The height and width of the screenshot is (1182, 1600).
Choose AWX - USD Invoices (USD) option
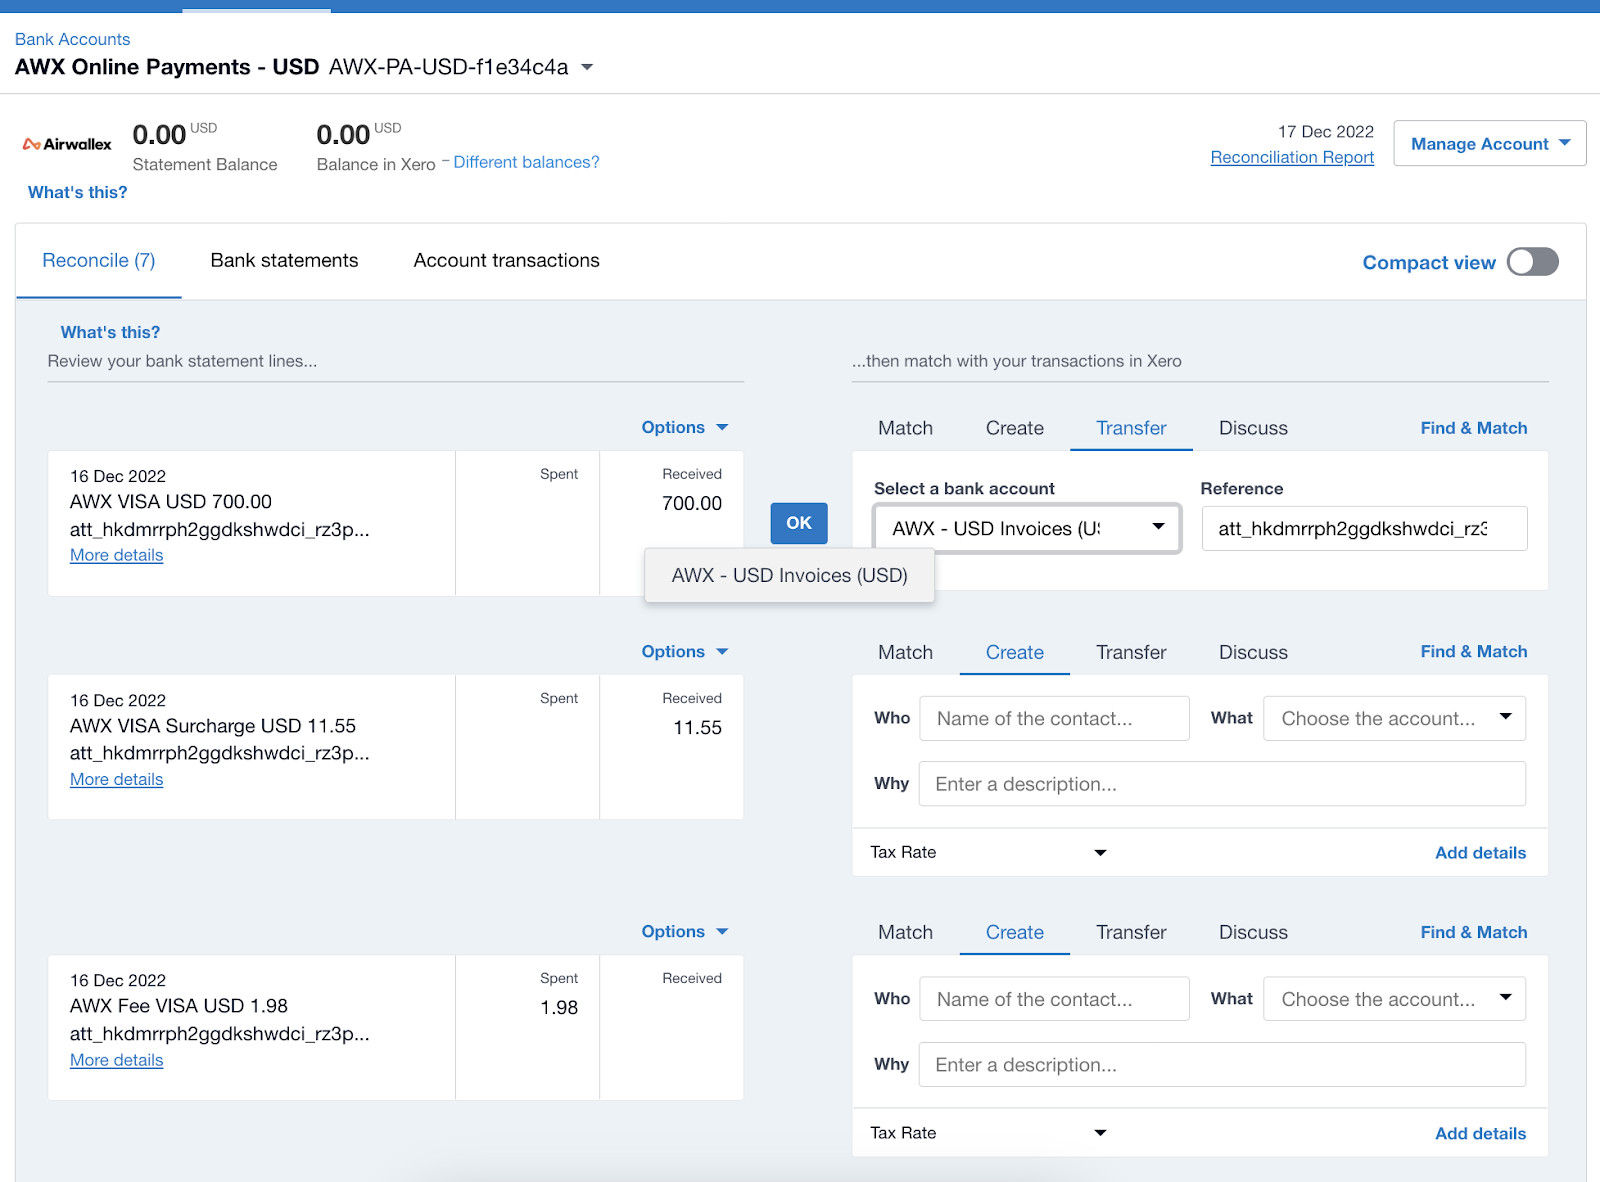click(x=790, y=575)
